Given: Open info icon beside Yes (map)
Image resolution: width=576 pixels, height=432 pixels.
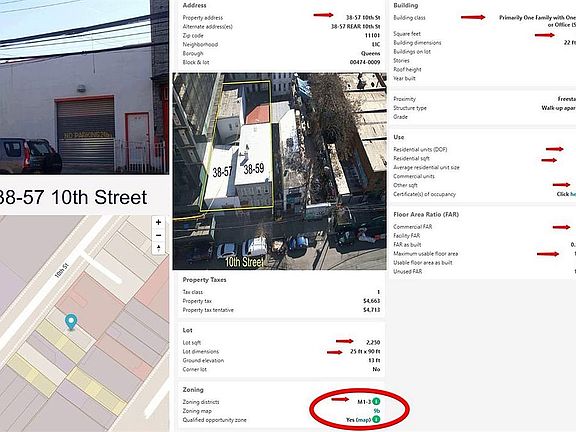Looking at the screenshot, I should [x=376, y=419].
